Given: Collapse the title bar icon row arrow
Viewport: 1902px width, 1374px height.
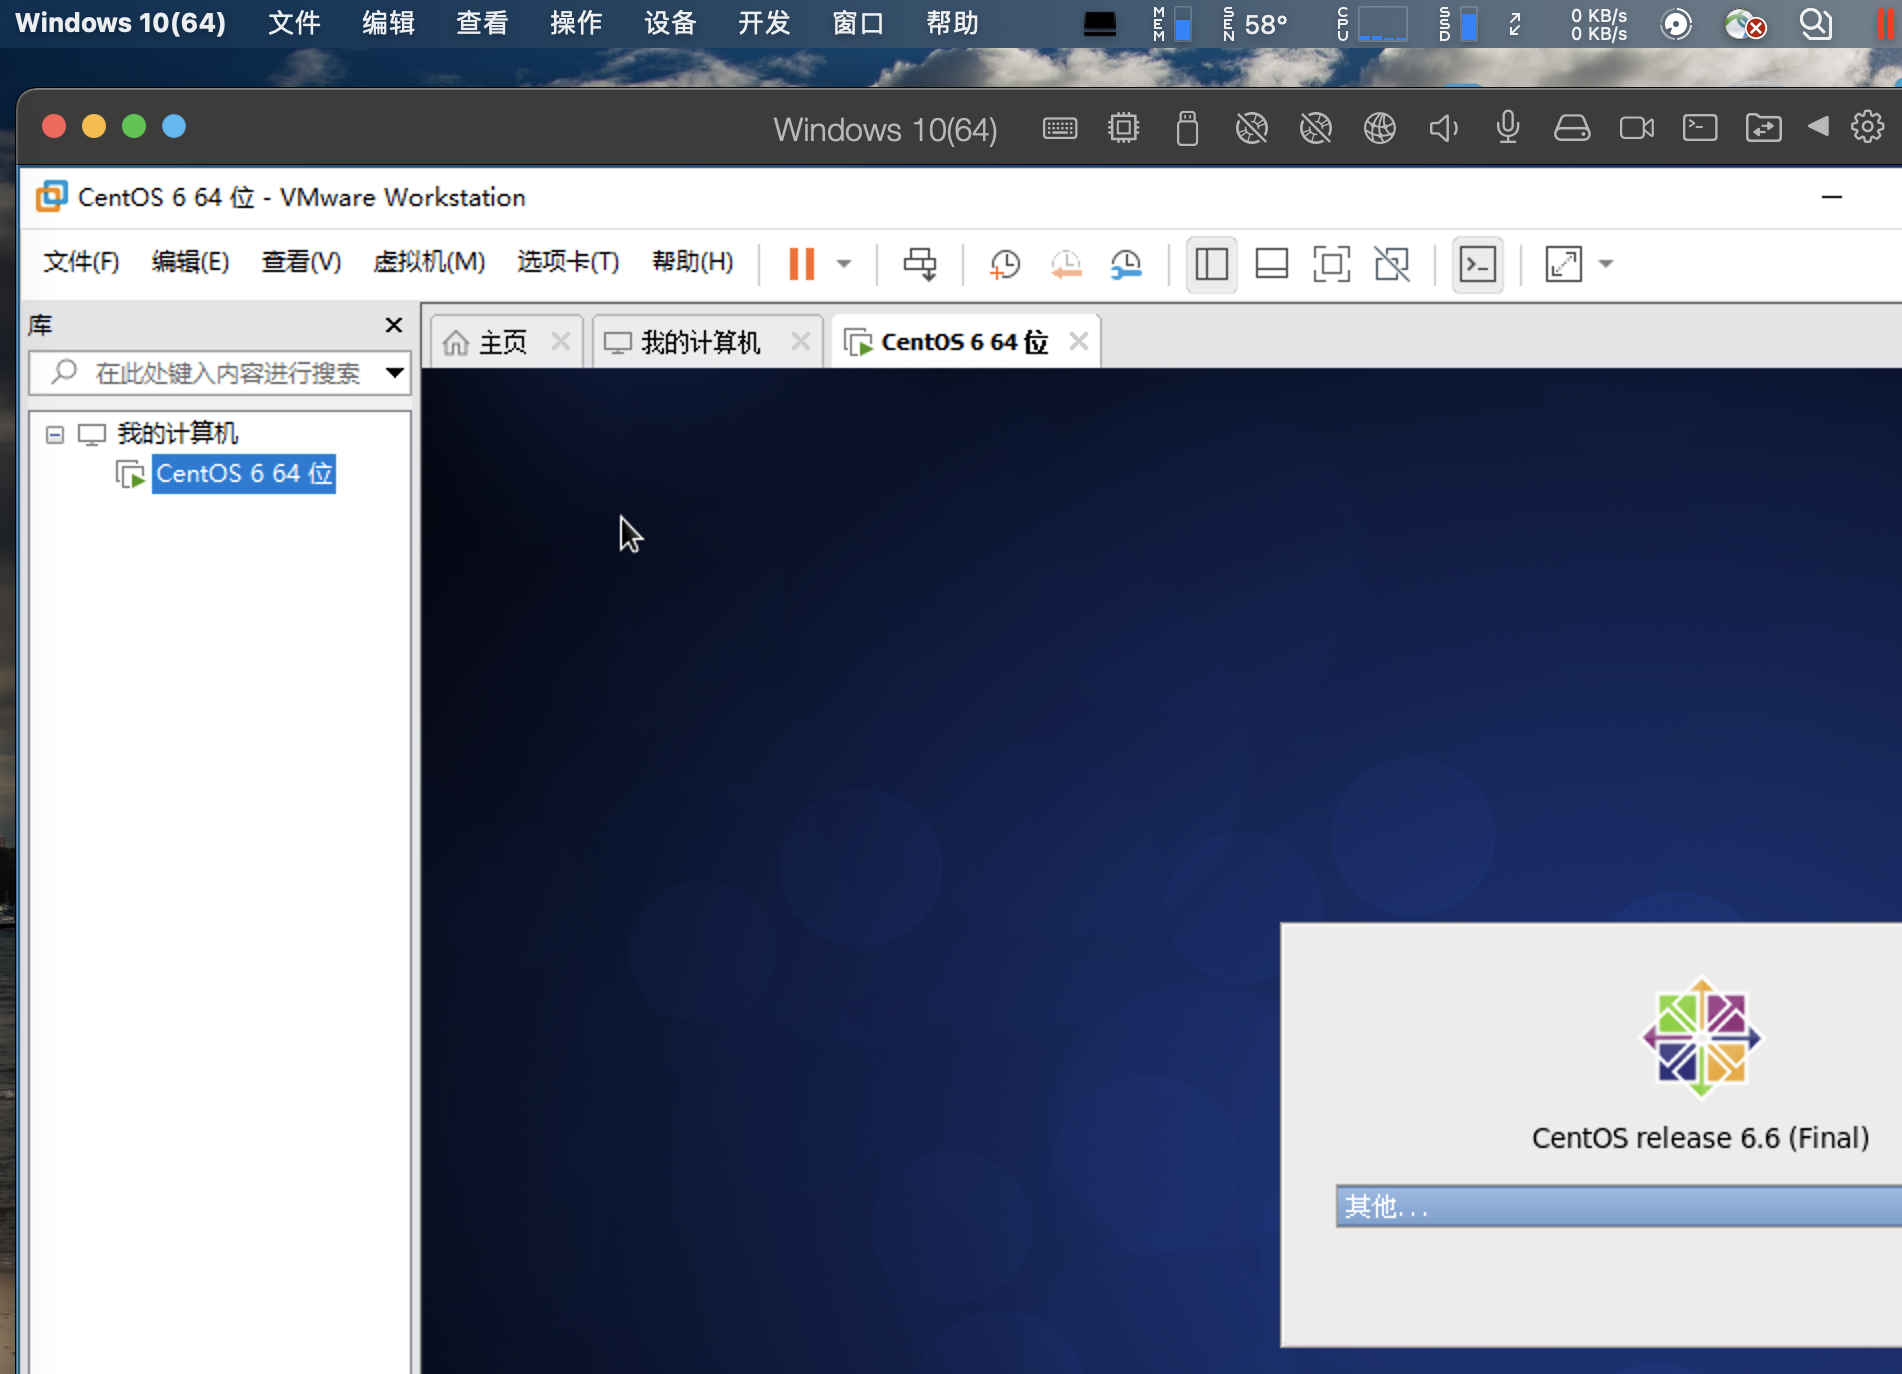Looking at the screenshot, I should point(1819,126).
